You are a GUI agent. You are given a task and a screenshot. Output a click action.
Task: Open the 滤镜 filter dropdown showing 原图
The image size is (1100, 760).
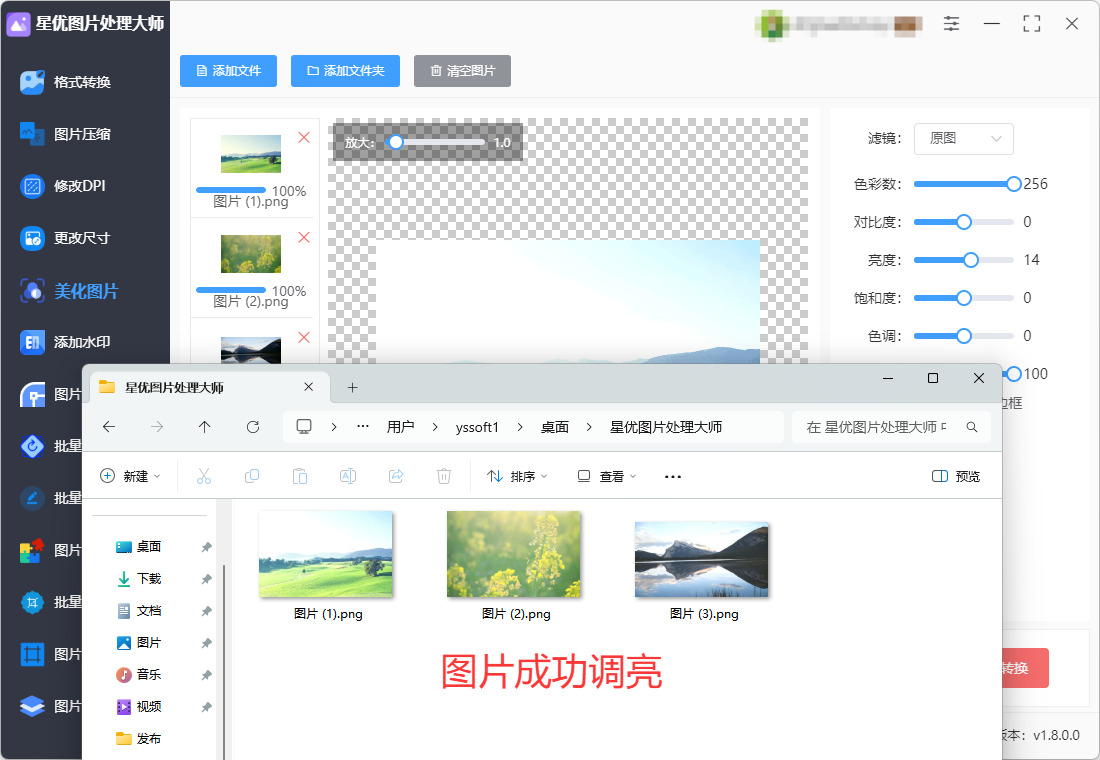tap(963, 139)
